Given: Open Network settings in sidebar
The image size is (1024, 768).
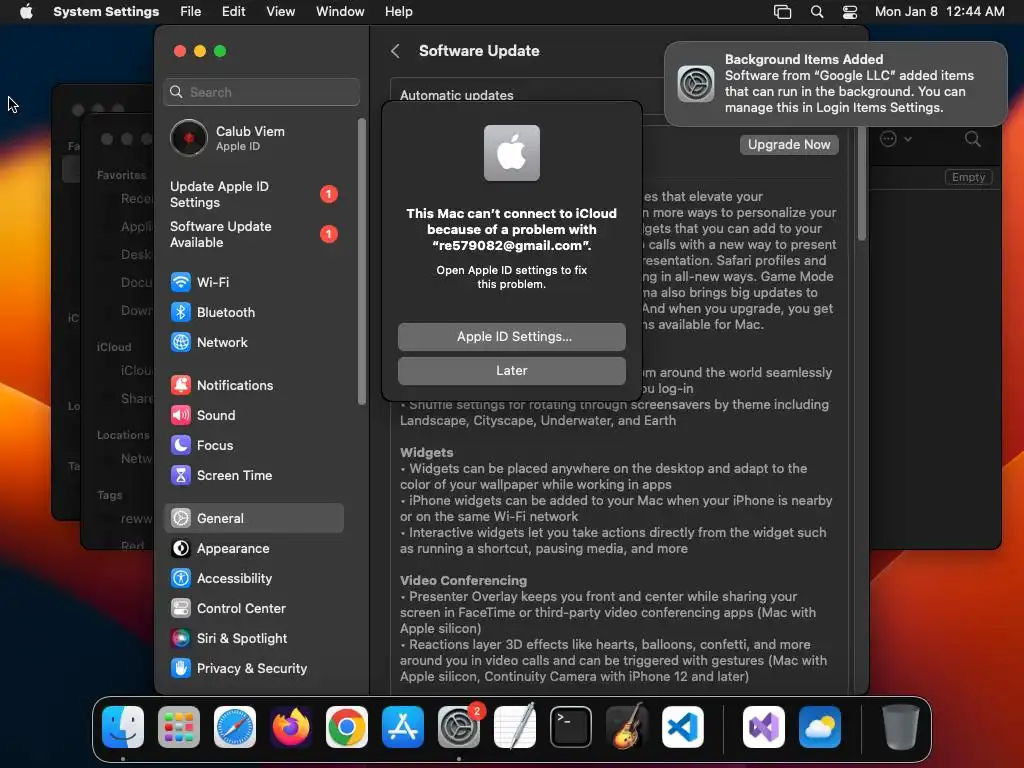Looking at the screenshot, I should coord(209,342).
